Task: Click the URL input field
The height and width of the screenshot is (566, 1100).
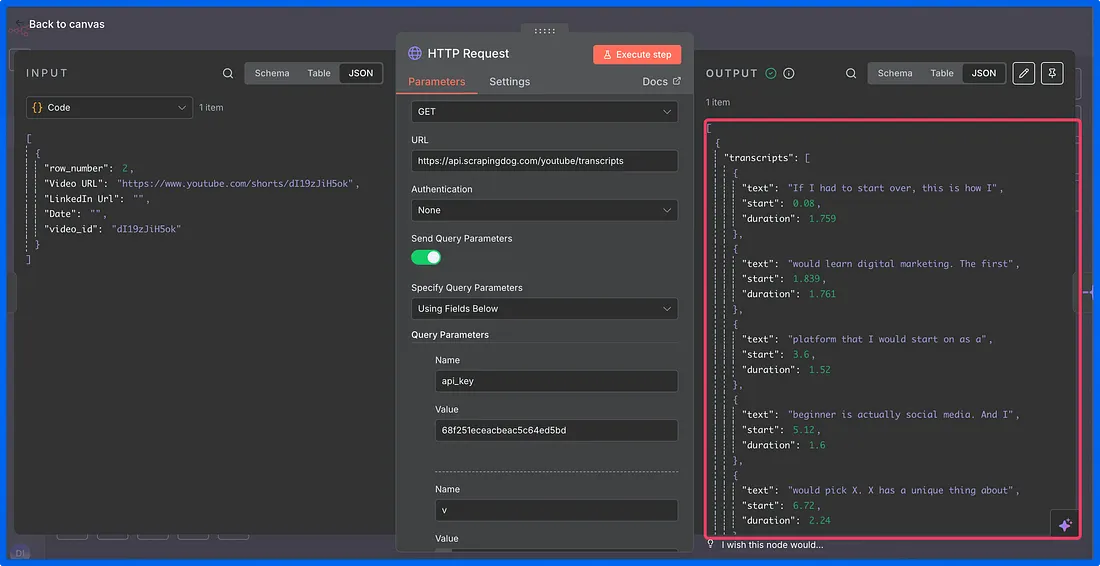Action: [x=544, y=160]
